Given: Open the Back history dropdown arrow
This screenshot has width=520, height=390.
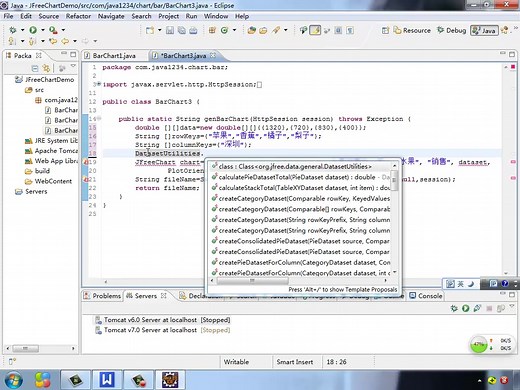Looking at the screenshot, I should (75, 41).
